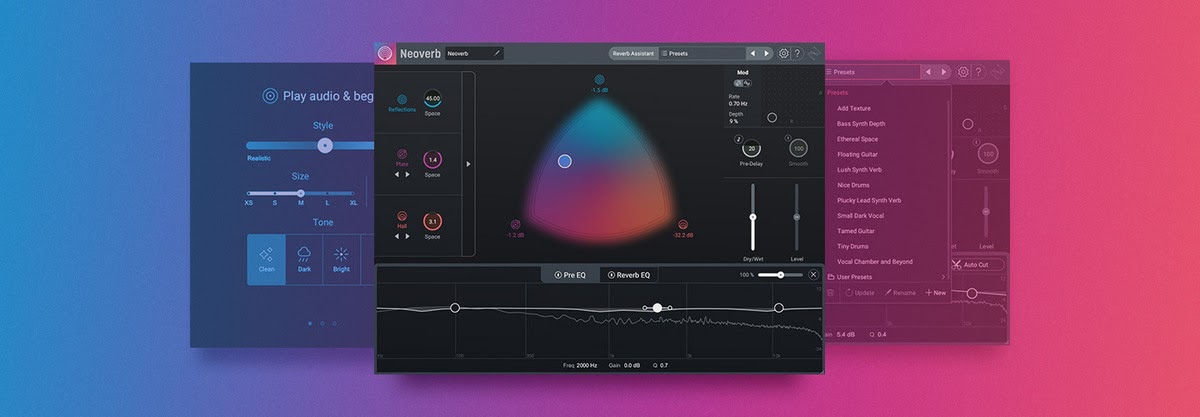1200x417 pixels.
Task: Expand the User Presets folder
Action: 944,277
